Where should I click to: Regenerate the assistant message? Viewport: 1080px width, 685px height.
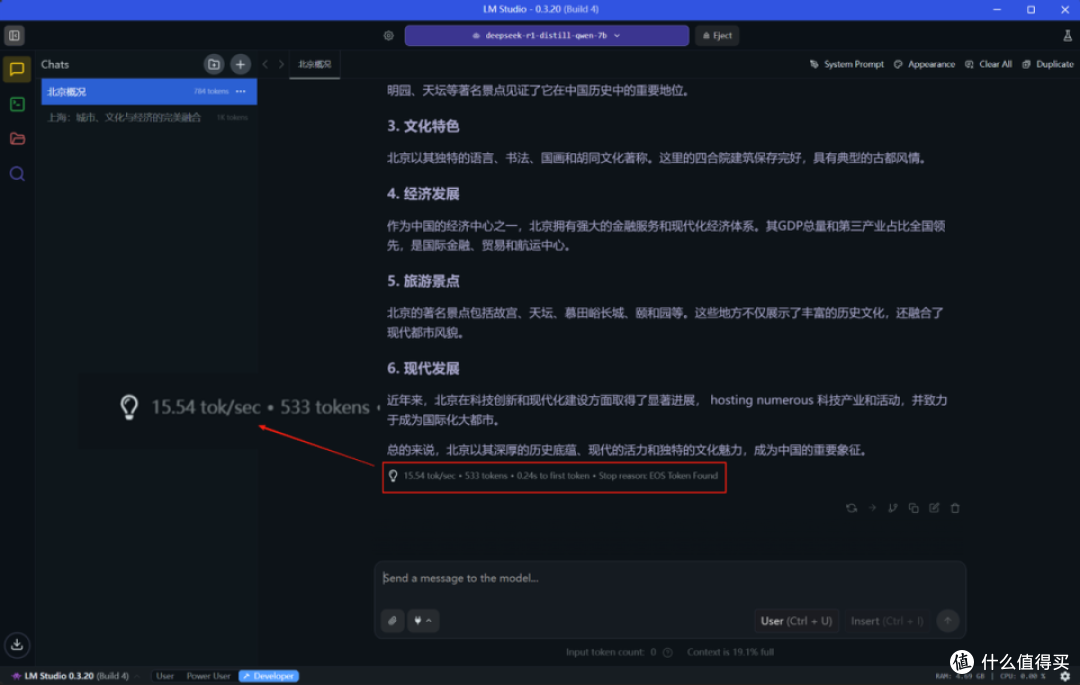click(851, 508)
